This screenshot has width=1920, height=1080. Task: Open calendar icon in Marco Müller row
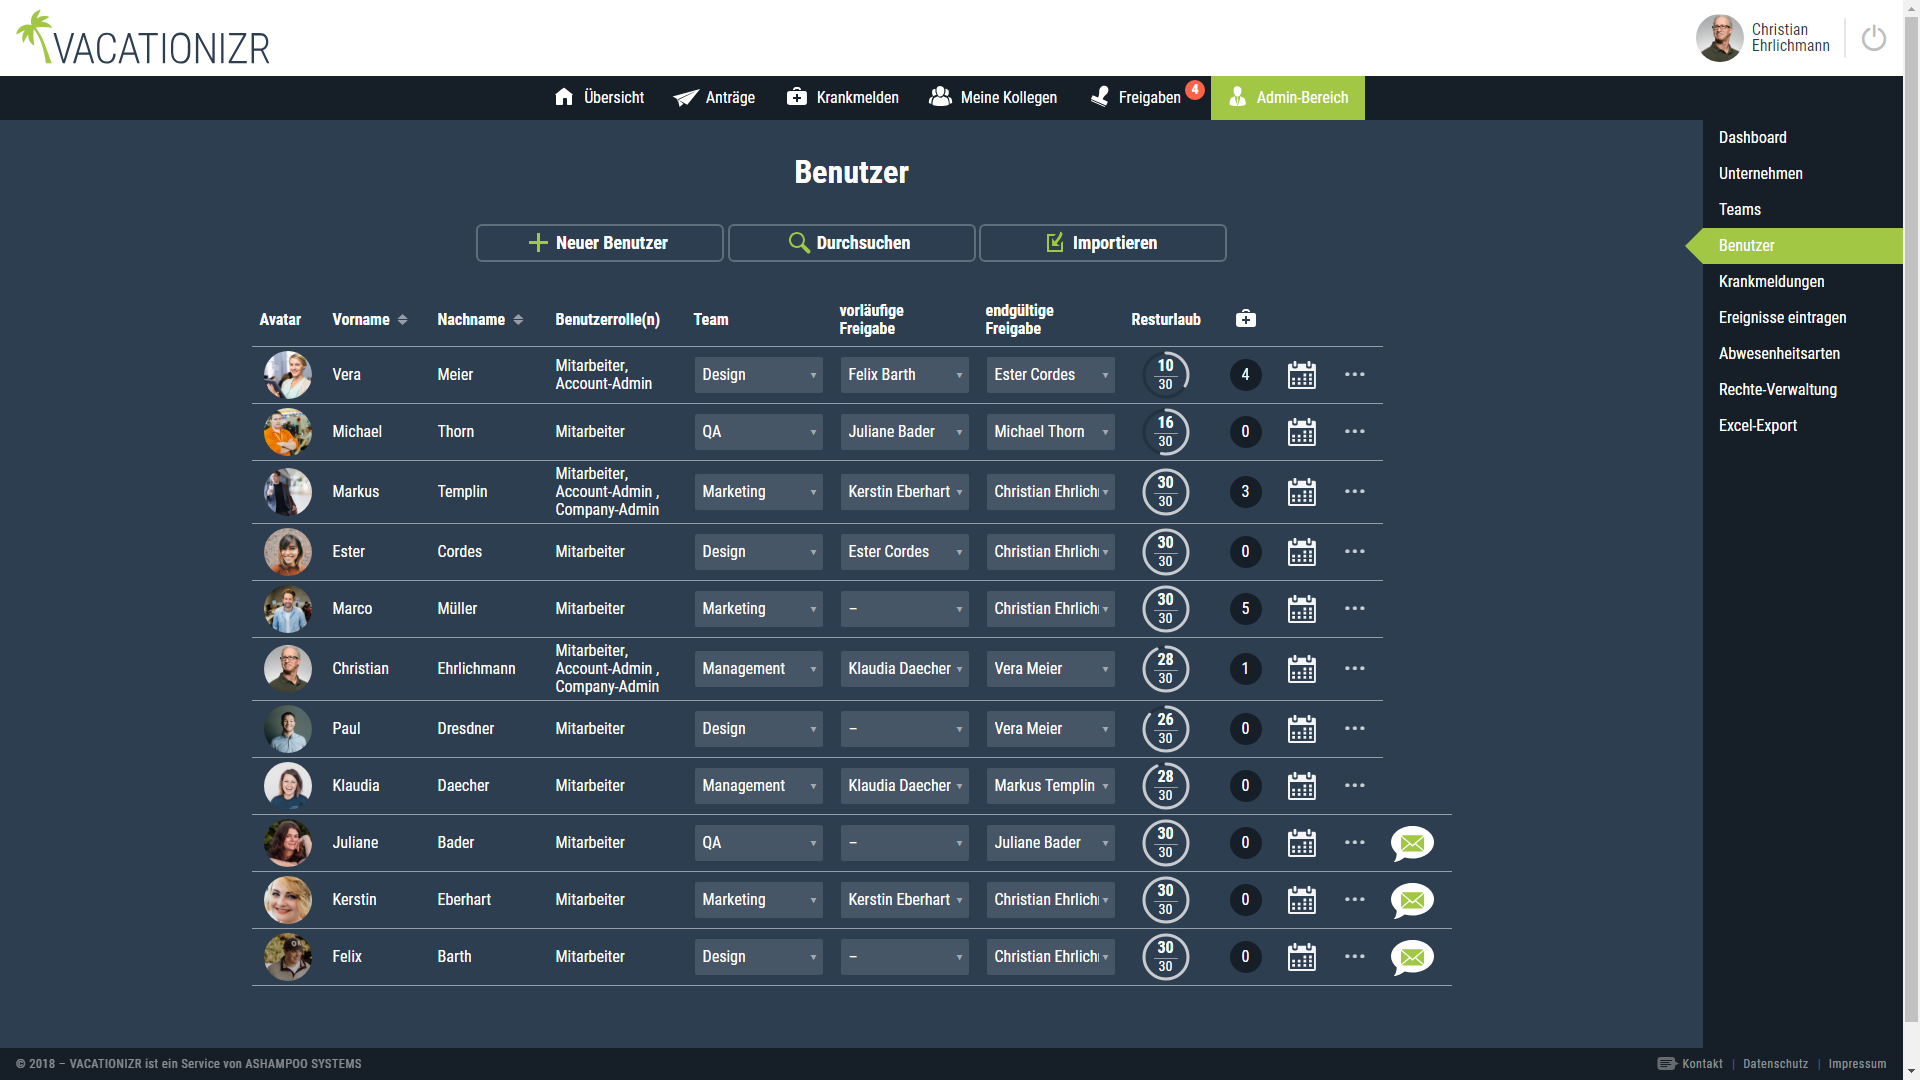(1301, 609)
